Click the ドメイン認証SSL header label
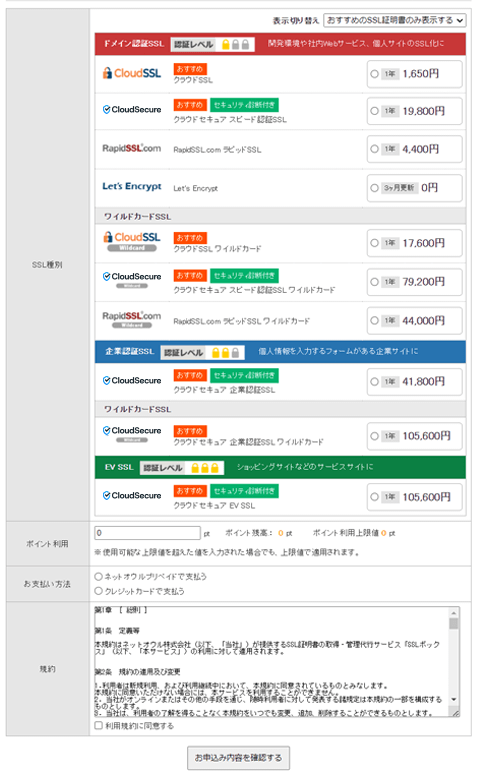 pos(134,44)
